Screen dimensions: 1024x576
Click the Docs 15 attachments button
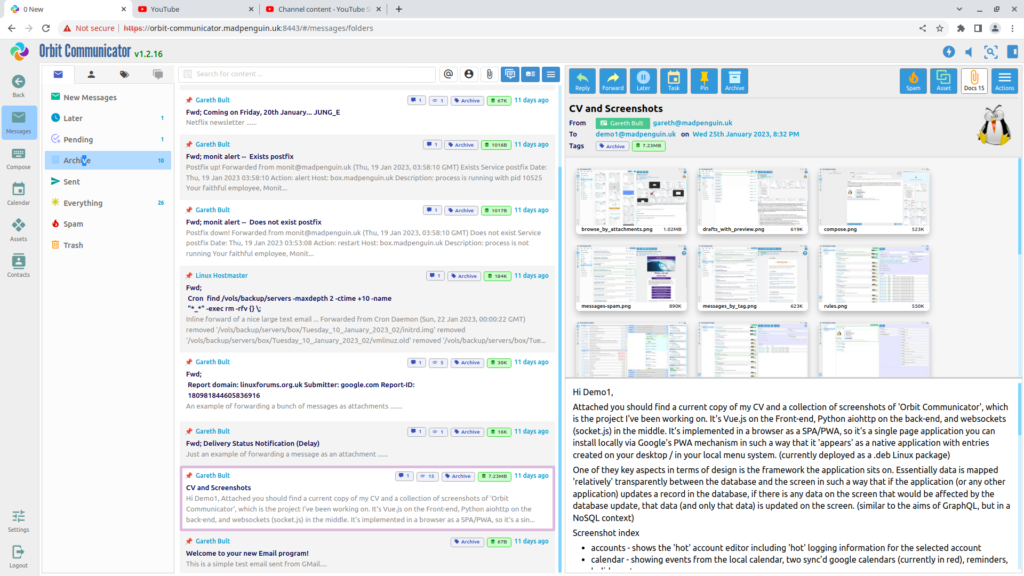974,80
